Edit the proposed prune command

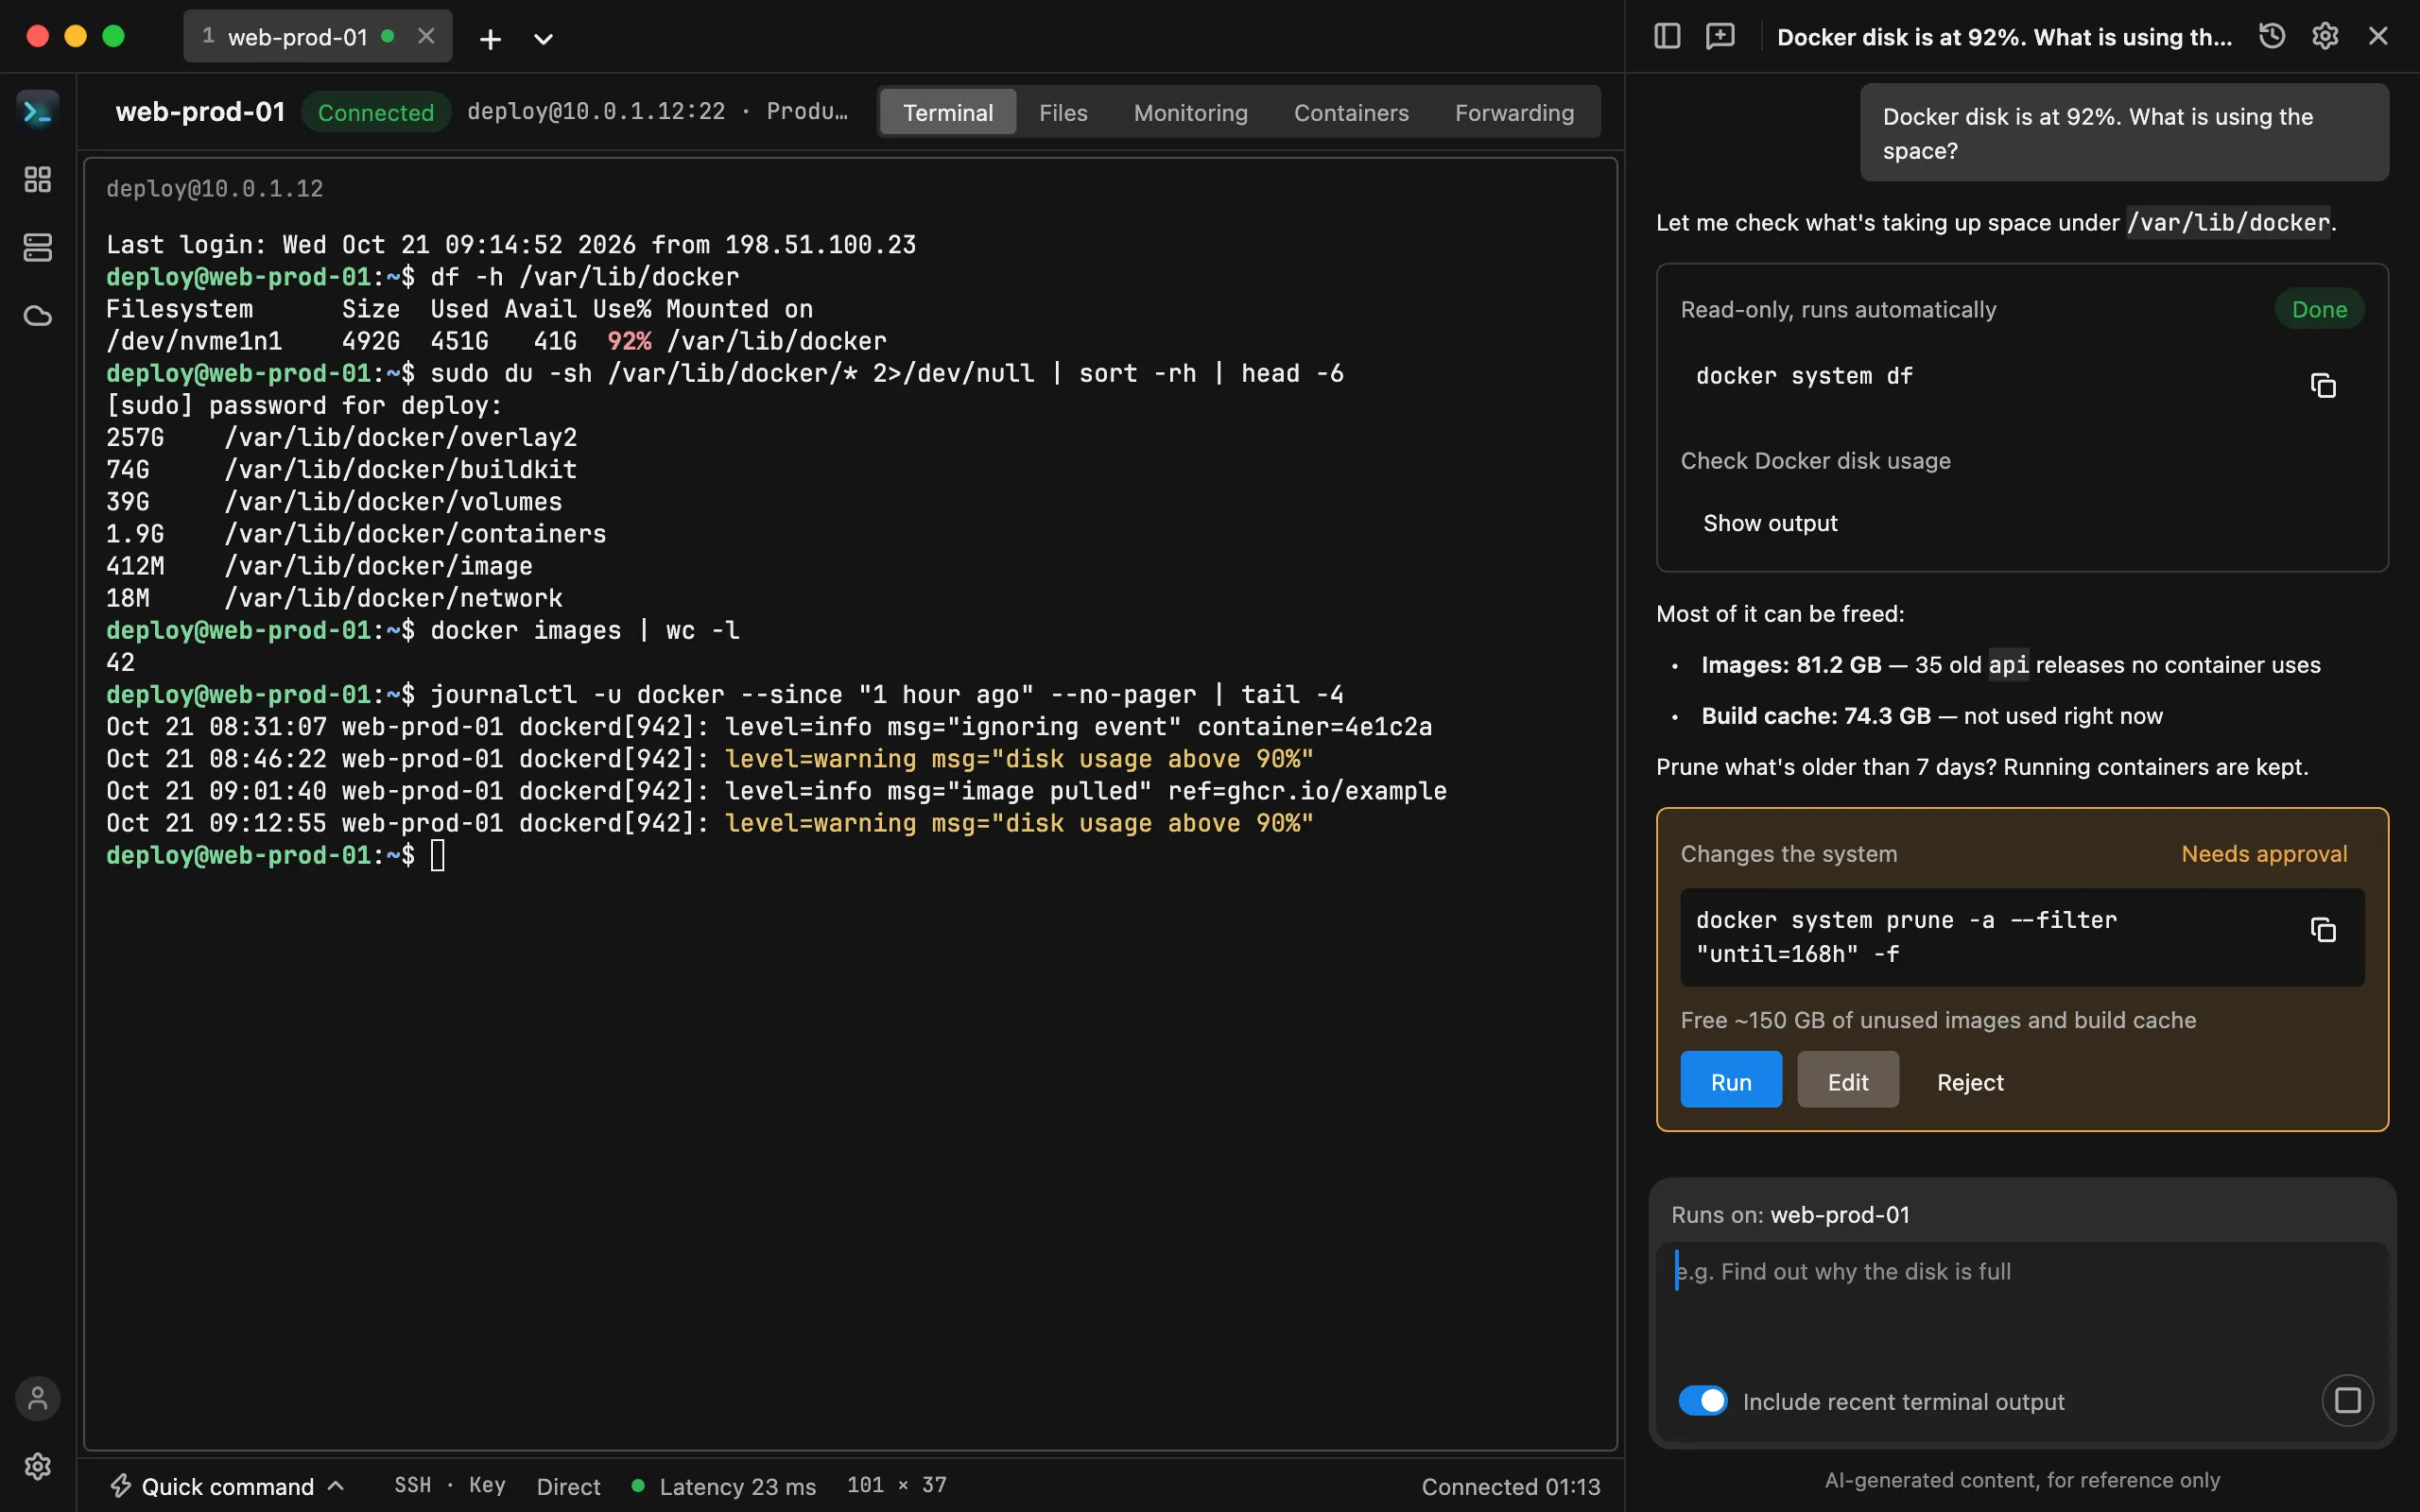coord(1848,1081)
